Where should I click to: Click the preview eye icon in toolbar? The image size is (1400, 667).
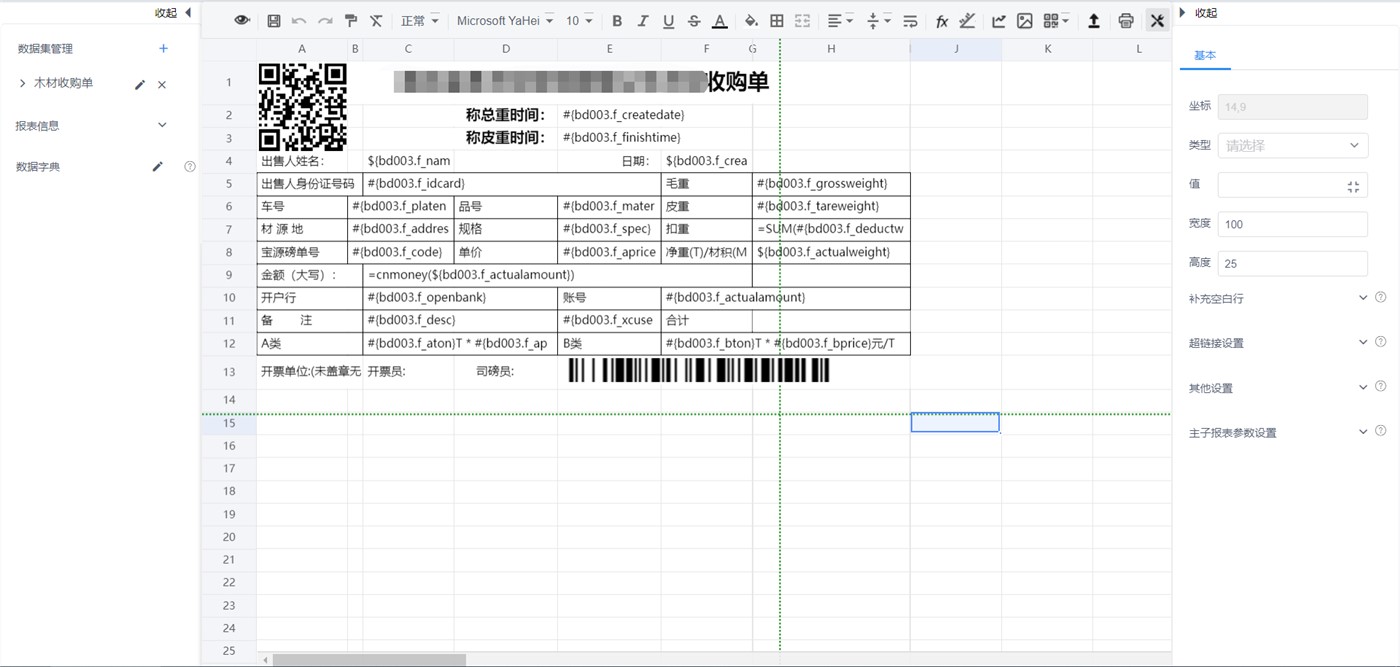click(242, 20)
